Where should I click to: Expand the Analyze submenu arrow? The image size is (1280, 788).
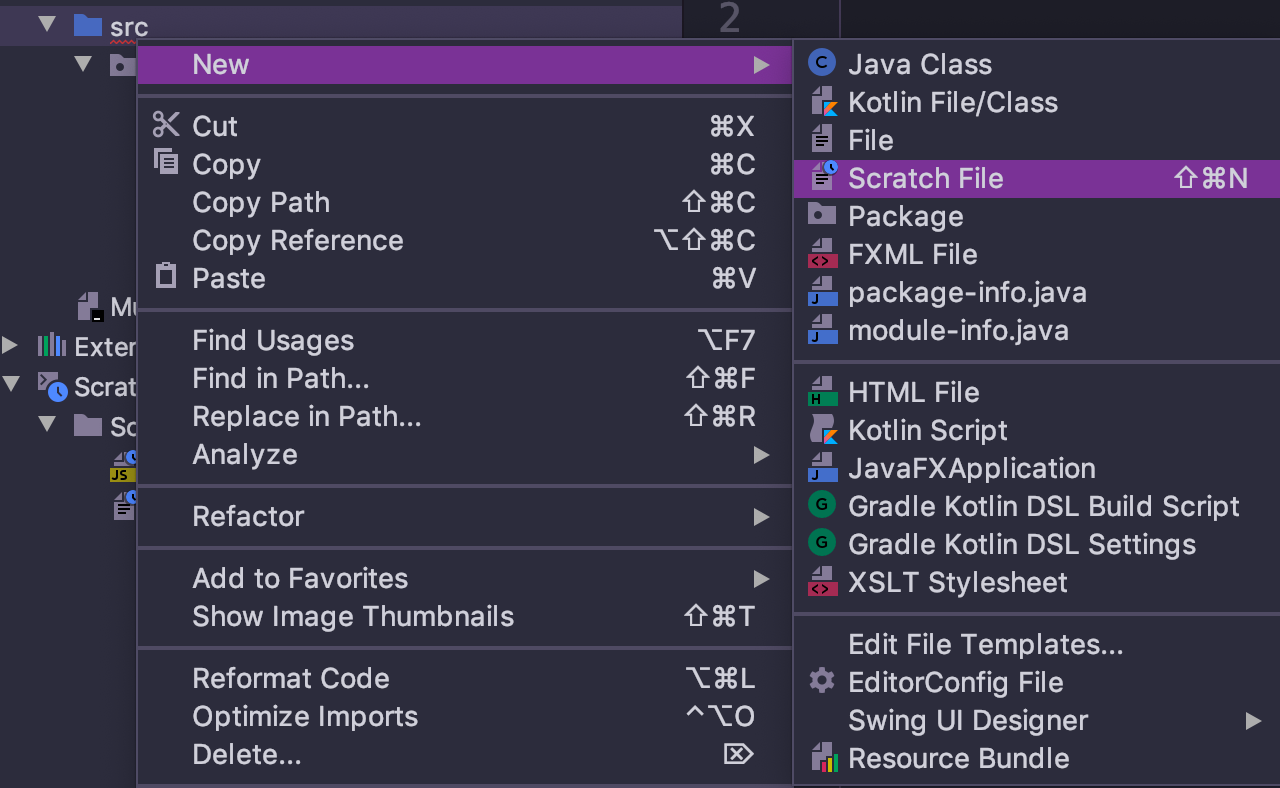pos(761,455)
